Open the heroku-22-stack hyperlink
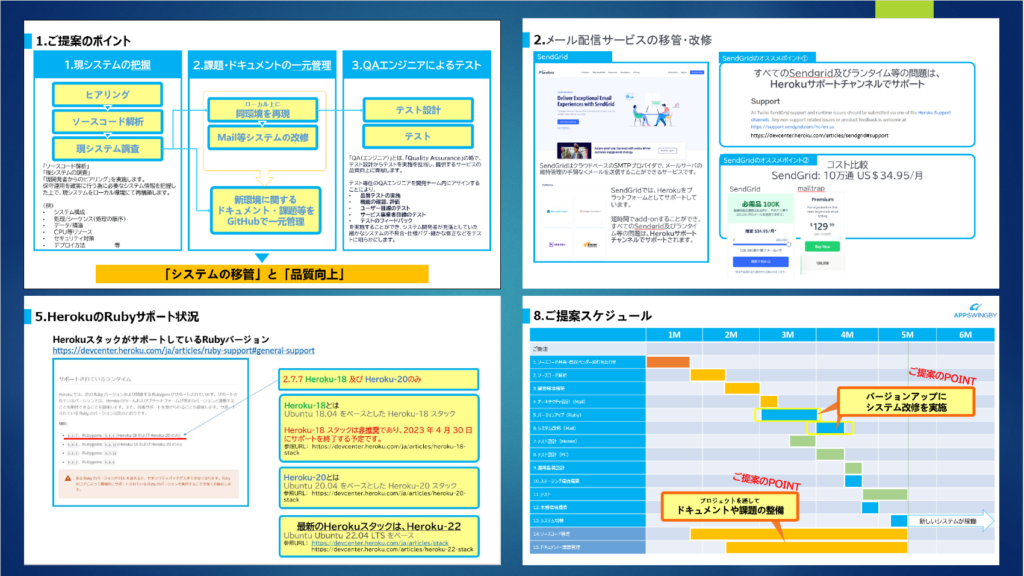Image resolution: width=1024 pixels, height=576 pixels. pyautogui.click(x=395, y=547)
